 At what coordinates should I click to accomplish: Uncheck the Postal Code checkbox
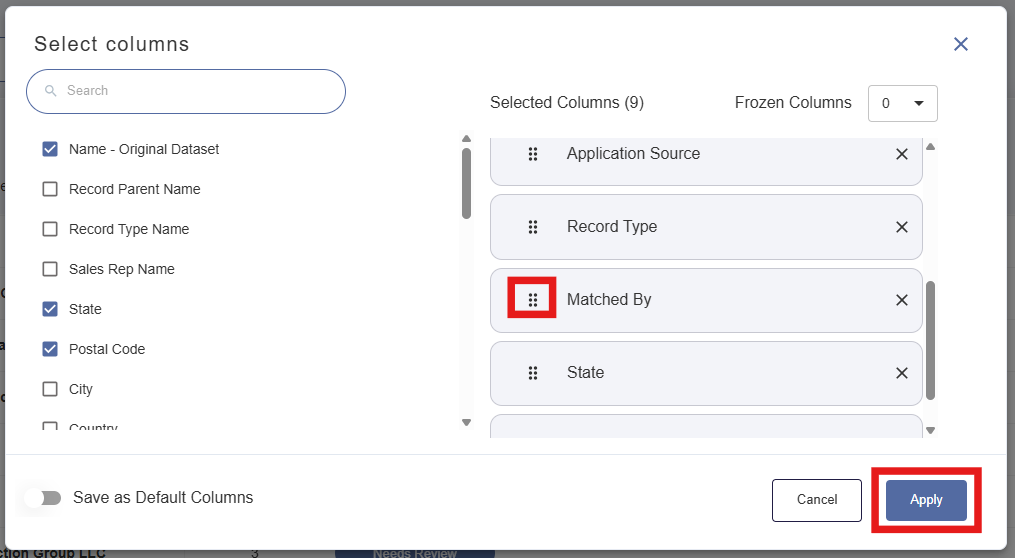pos(50,350)
